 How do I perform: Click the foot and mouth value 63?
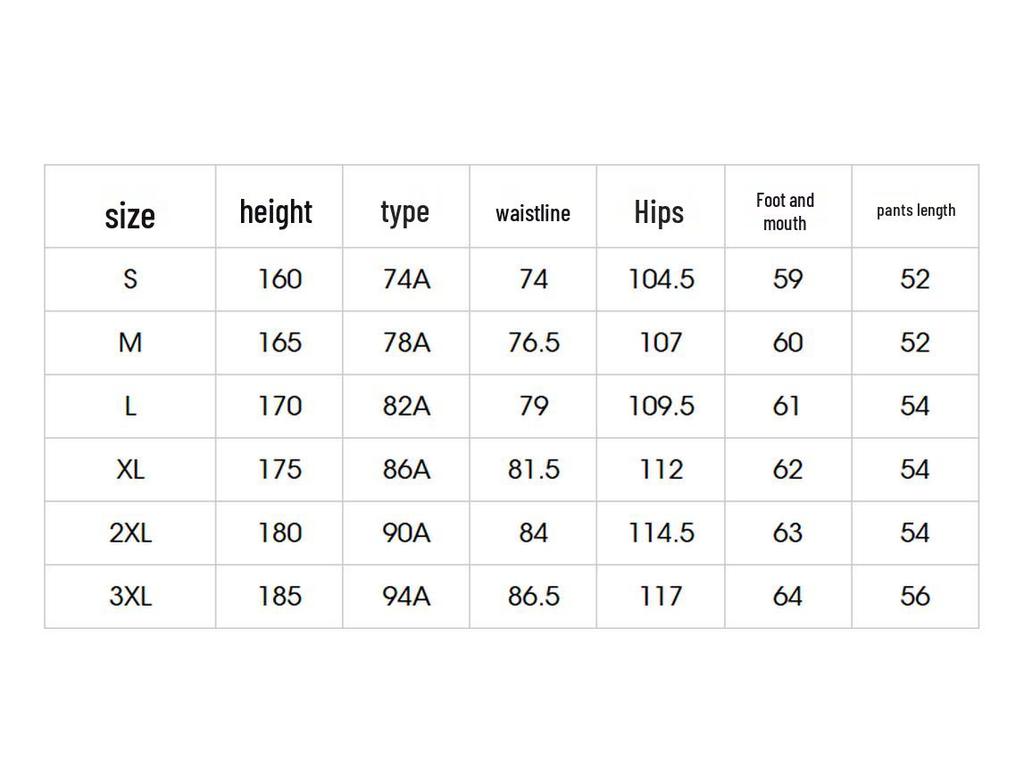(788, 533)
